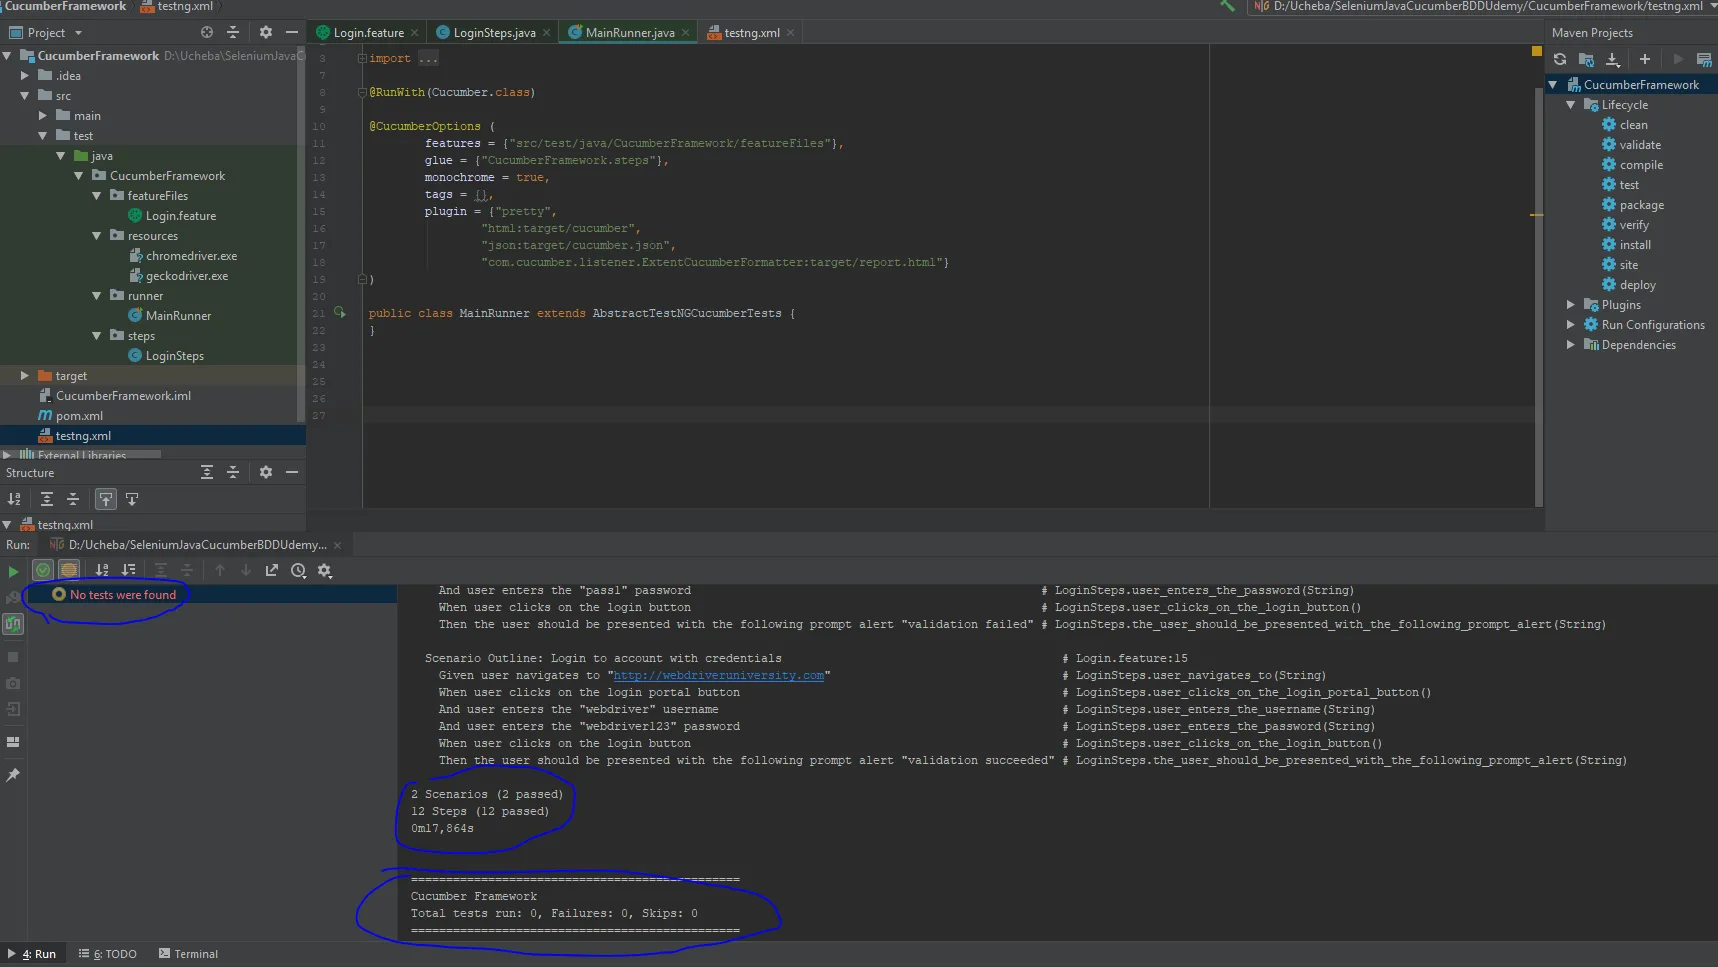Image resolution: width=1718 pixels, height=967 pixels.
Task: Toggle Autoscroll to Source in Structure panel
Action: 105,499
